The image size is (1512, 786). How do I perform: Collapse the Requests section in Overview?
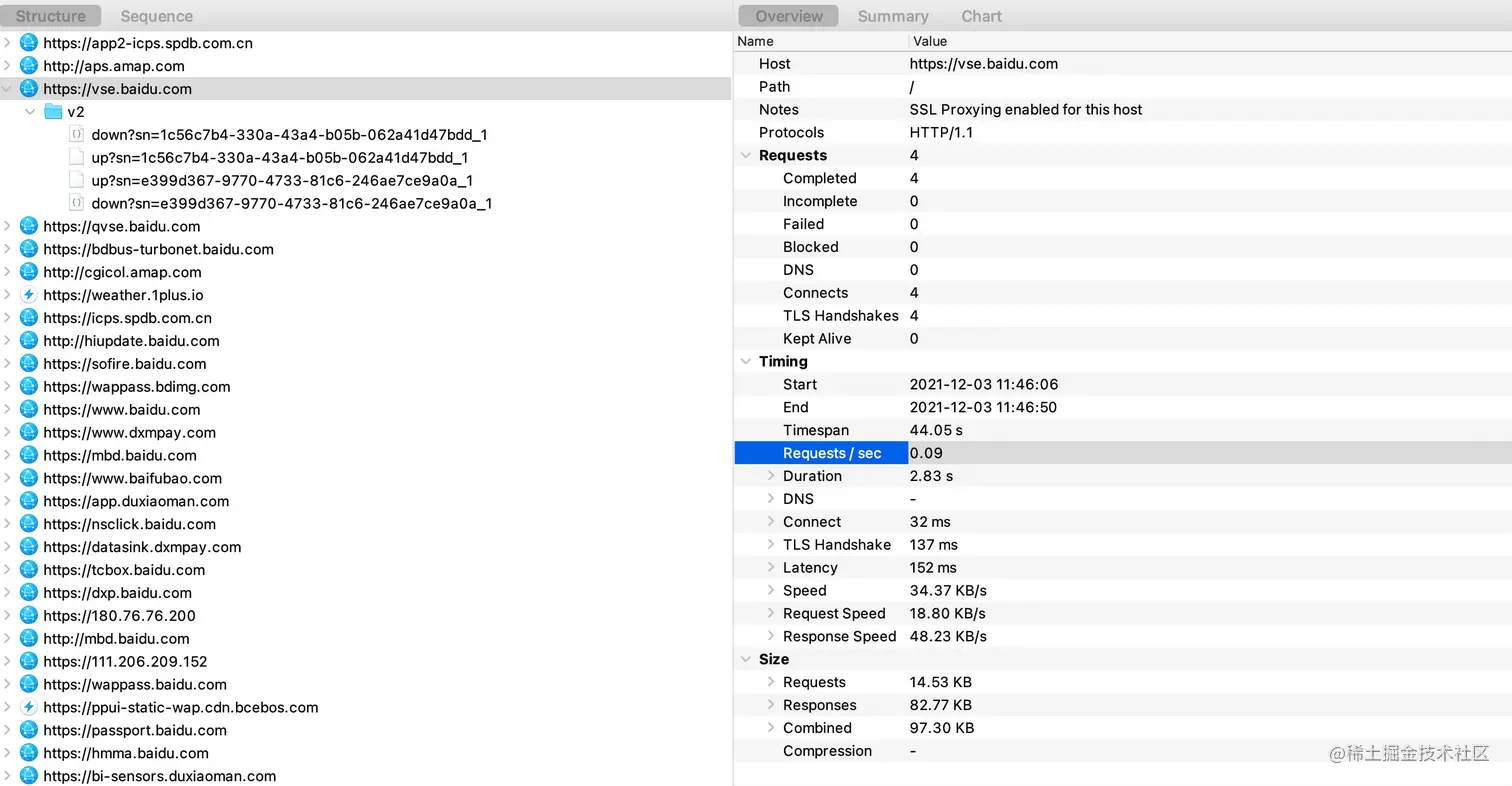(745, 155)
